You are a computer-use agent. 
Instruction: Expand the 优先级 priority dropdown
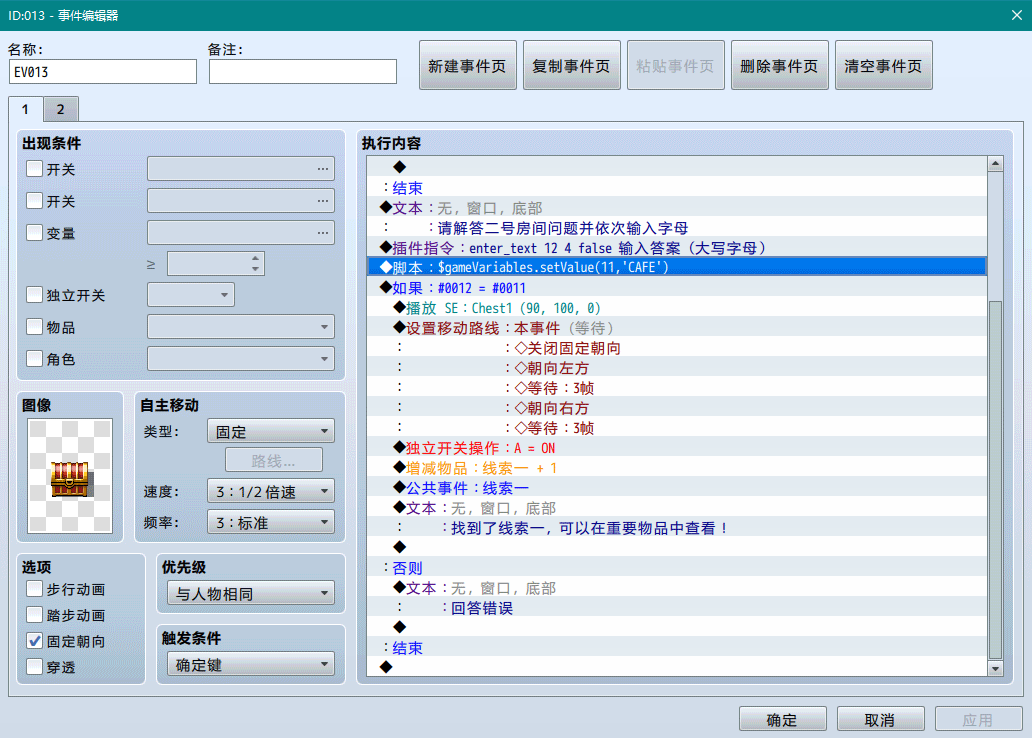click(x=250, y=594)
